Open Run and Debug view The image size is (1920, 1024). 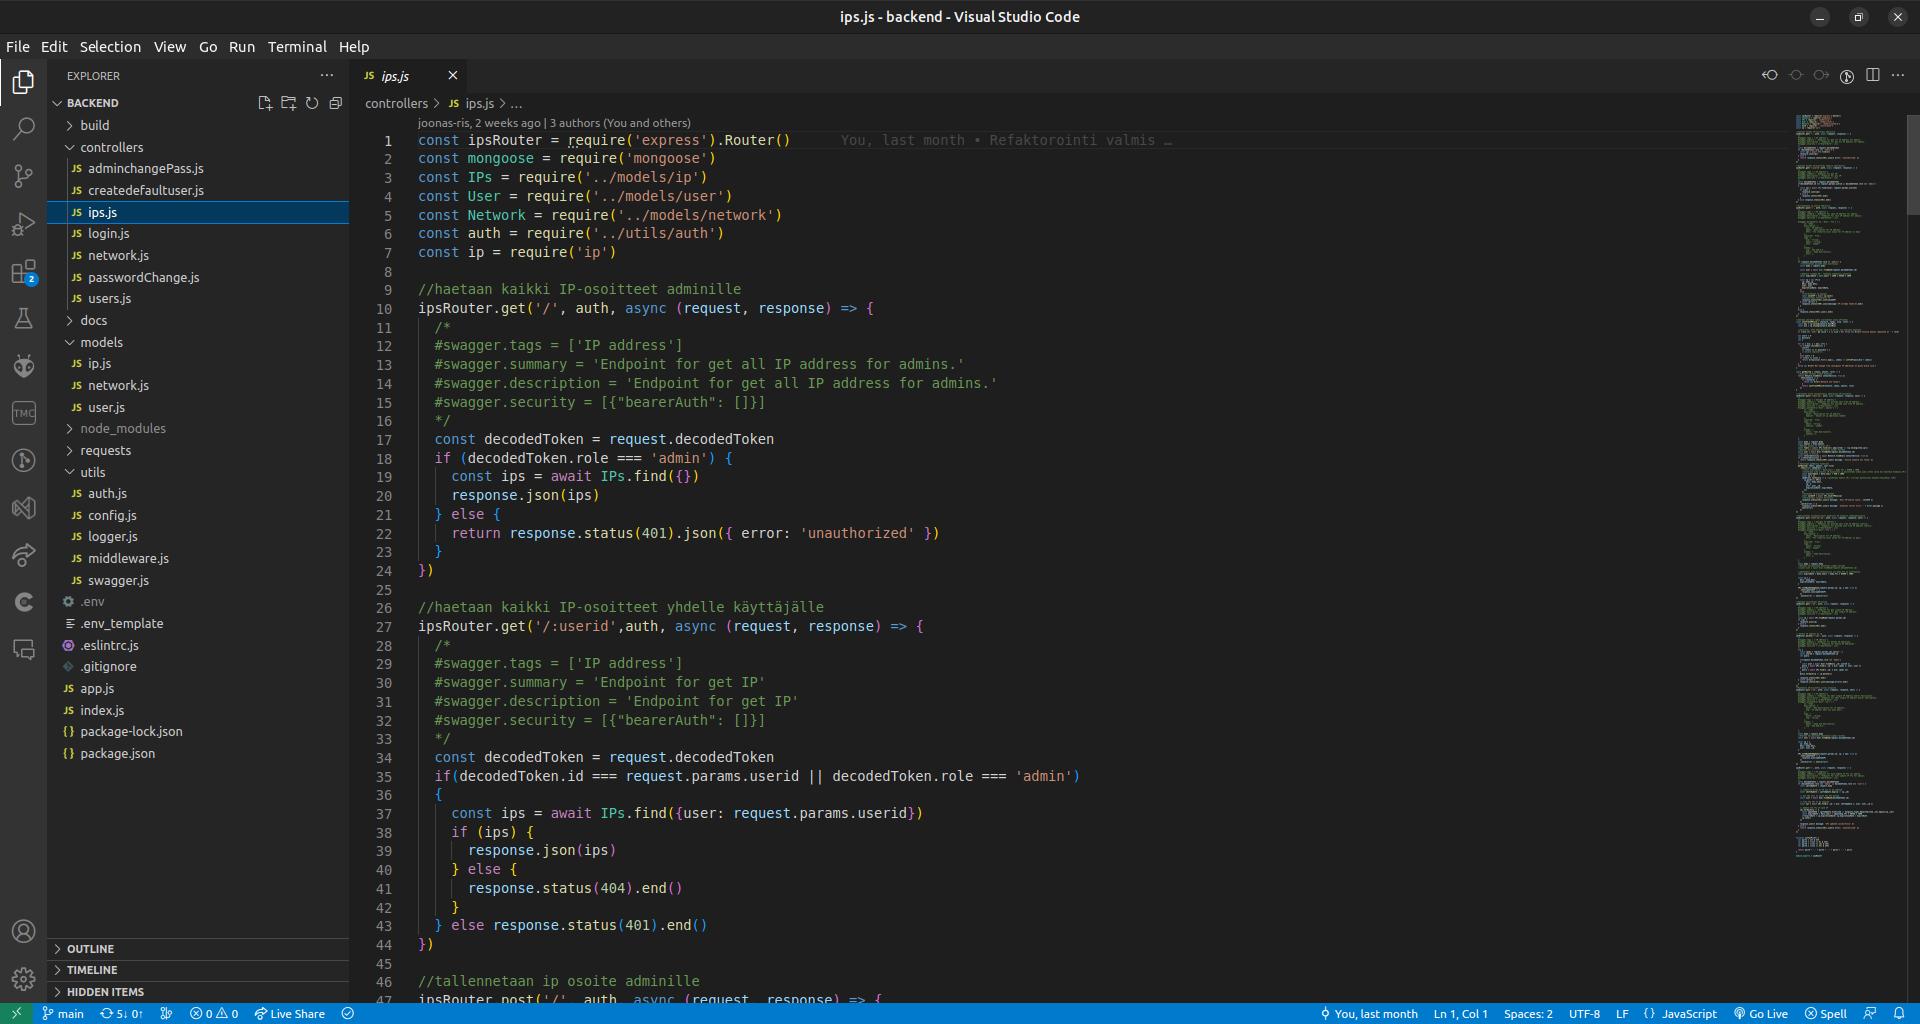coord(23,225)
